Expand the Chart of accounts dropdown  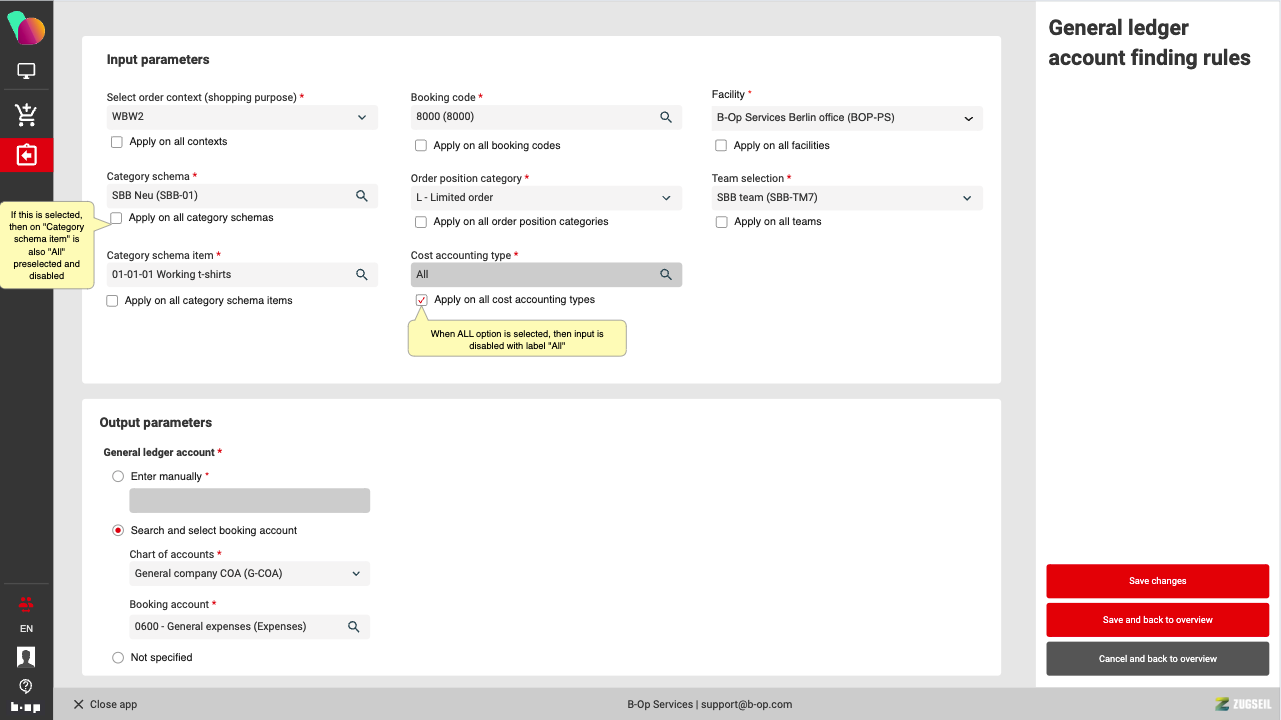click(x=356, y=574)
